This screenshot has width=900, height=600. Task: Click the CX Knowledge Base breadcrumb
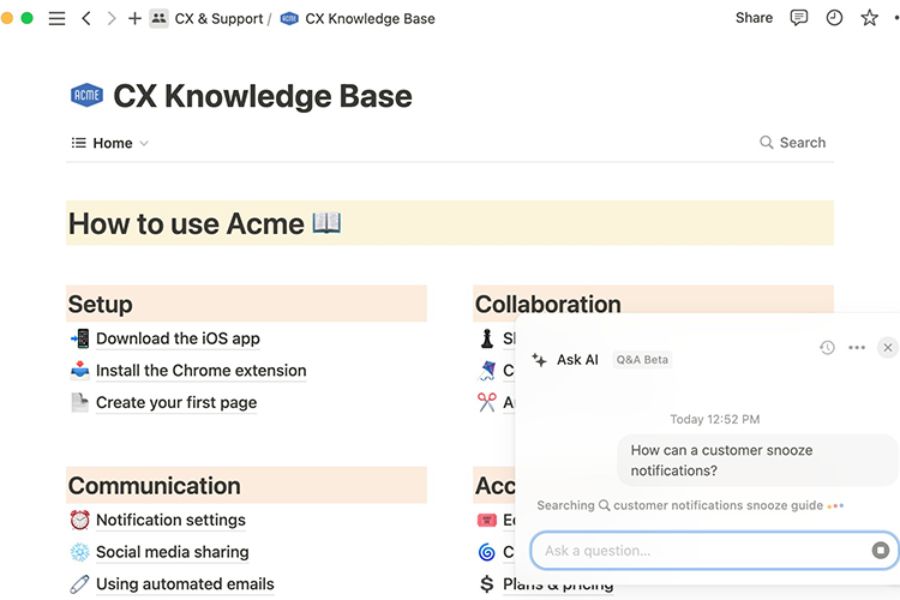click(x=369, y=18)
